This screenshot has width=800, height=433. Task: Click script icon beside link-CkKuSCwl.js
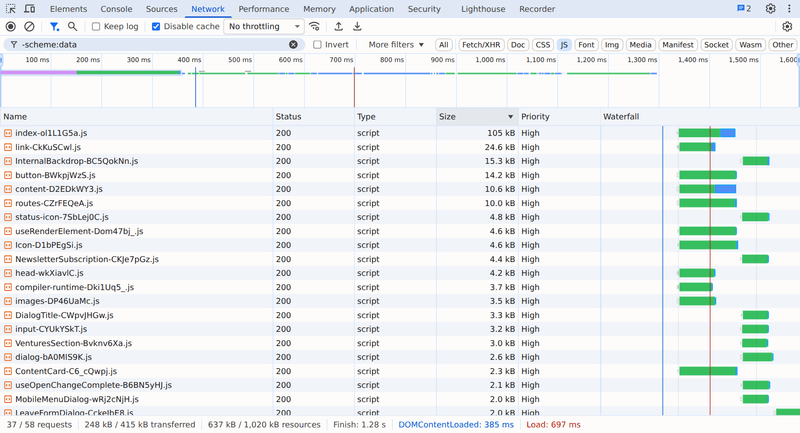[8, 147]
